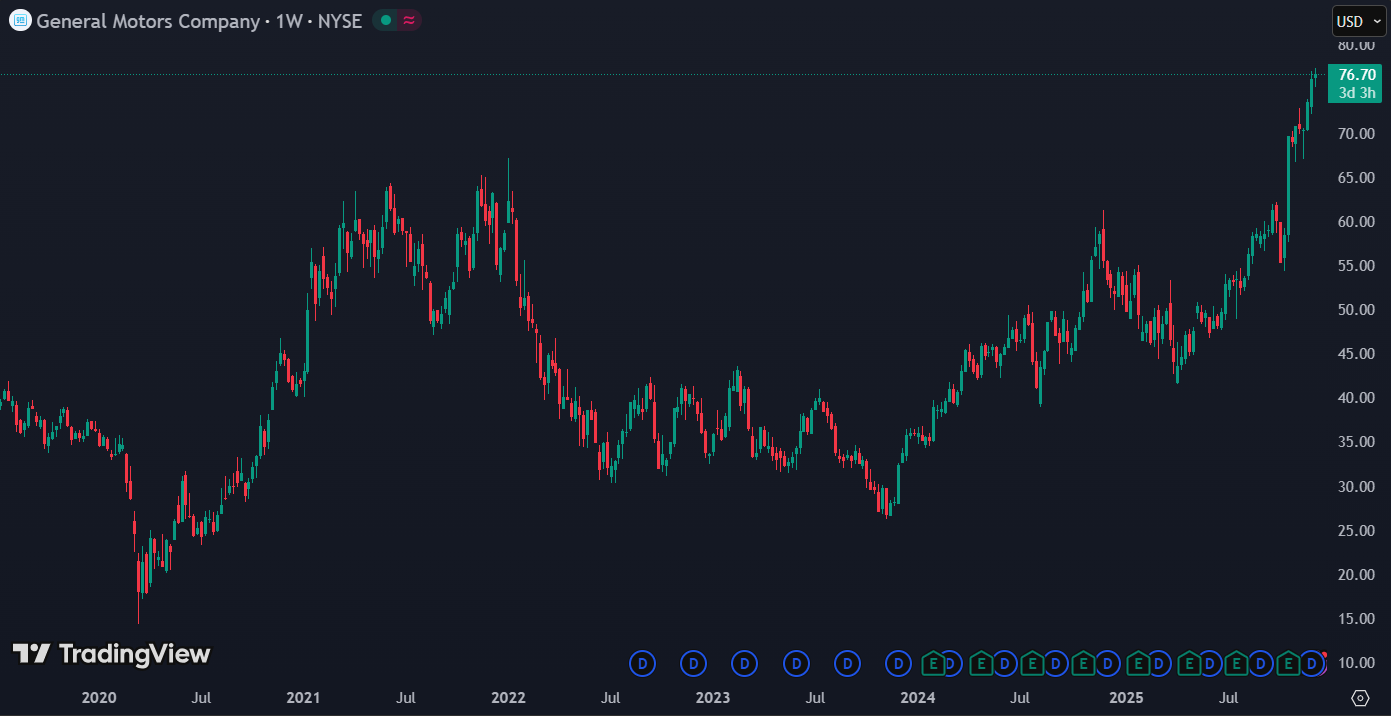Click the General Motors Company chart title

148,20
